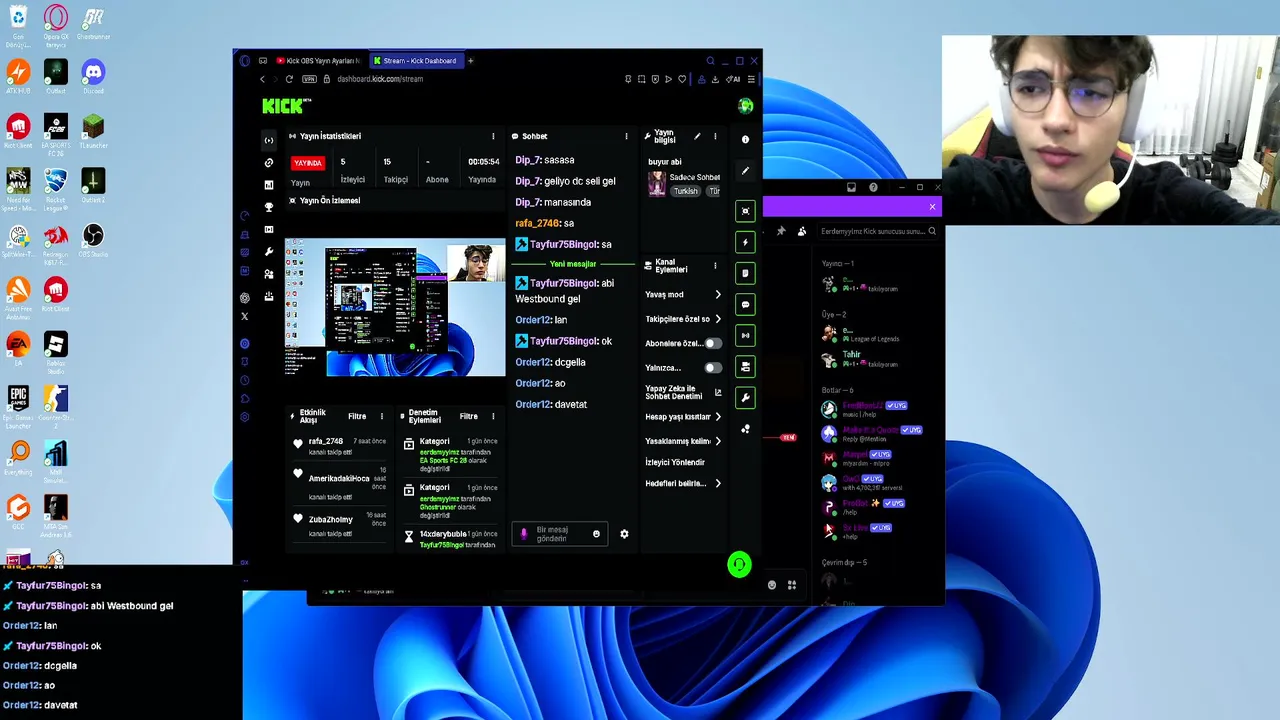Click the stream preview thumbnail
The height and width of the screenshot is (720, 1280).
[x=395, y=307]
